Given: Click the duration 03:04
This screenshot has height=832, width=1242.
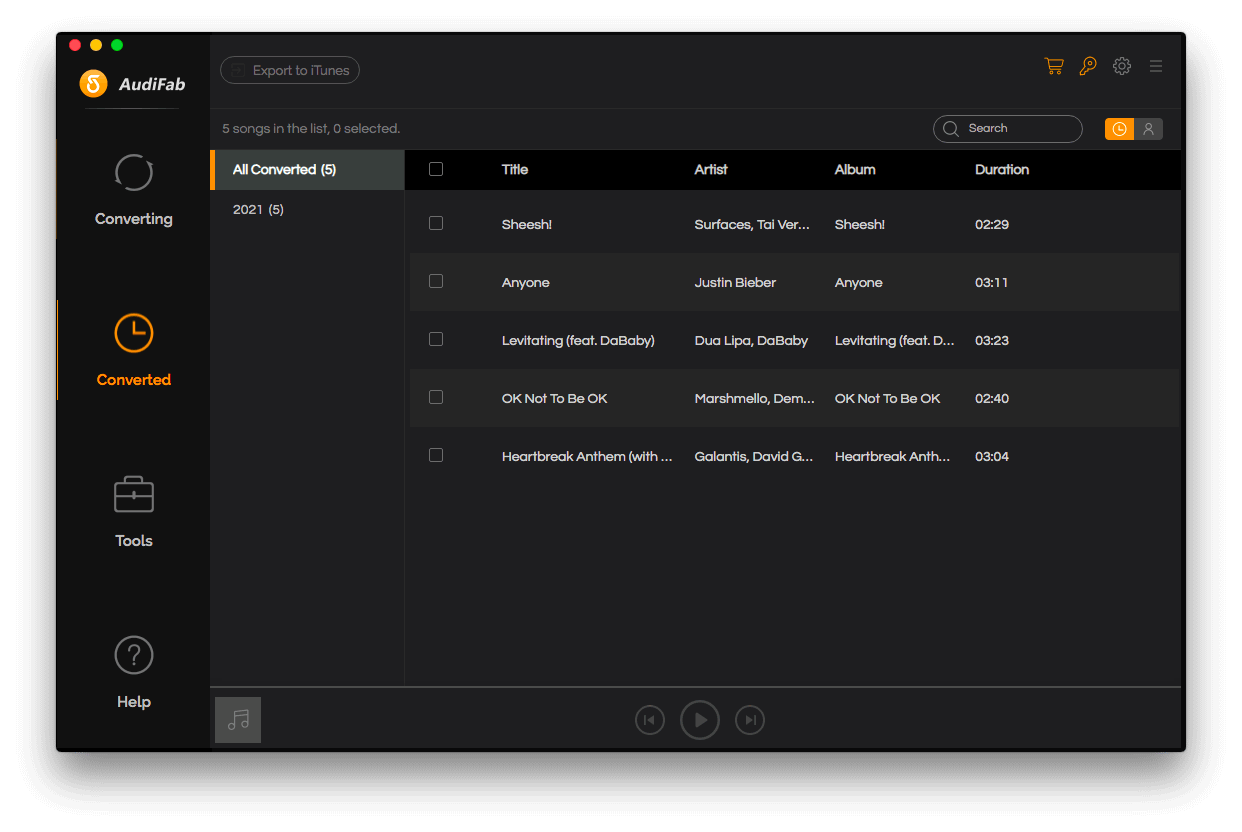Looking at the screenshot, I should [x=992, y=457].
